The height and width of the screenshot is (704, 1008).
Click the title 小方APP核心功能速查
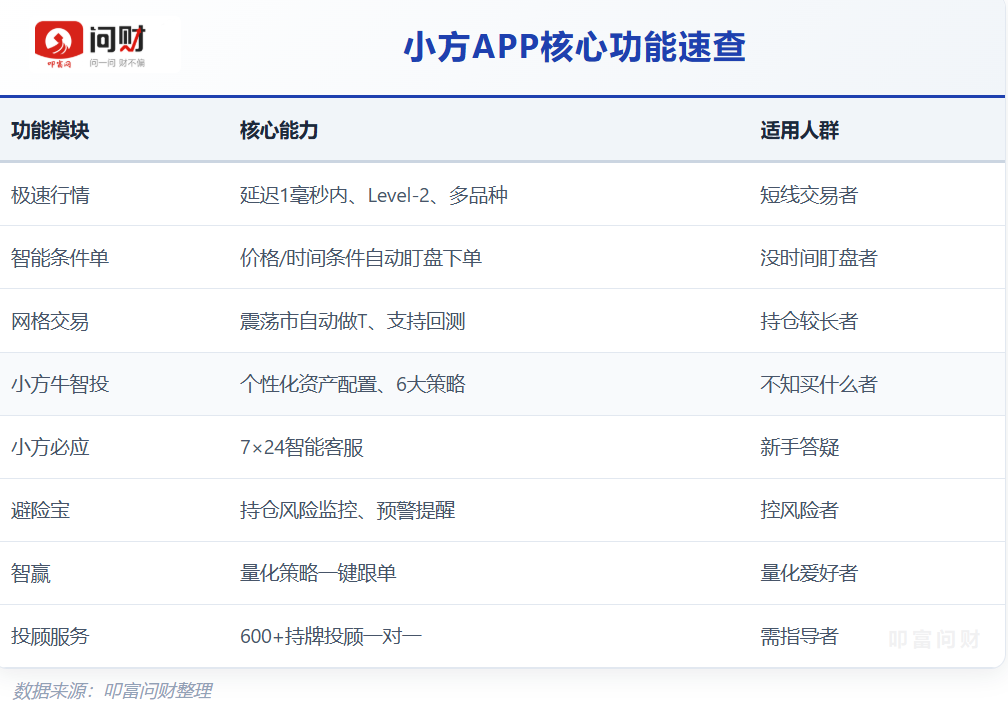(x=575, y=47)
